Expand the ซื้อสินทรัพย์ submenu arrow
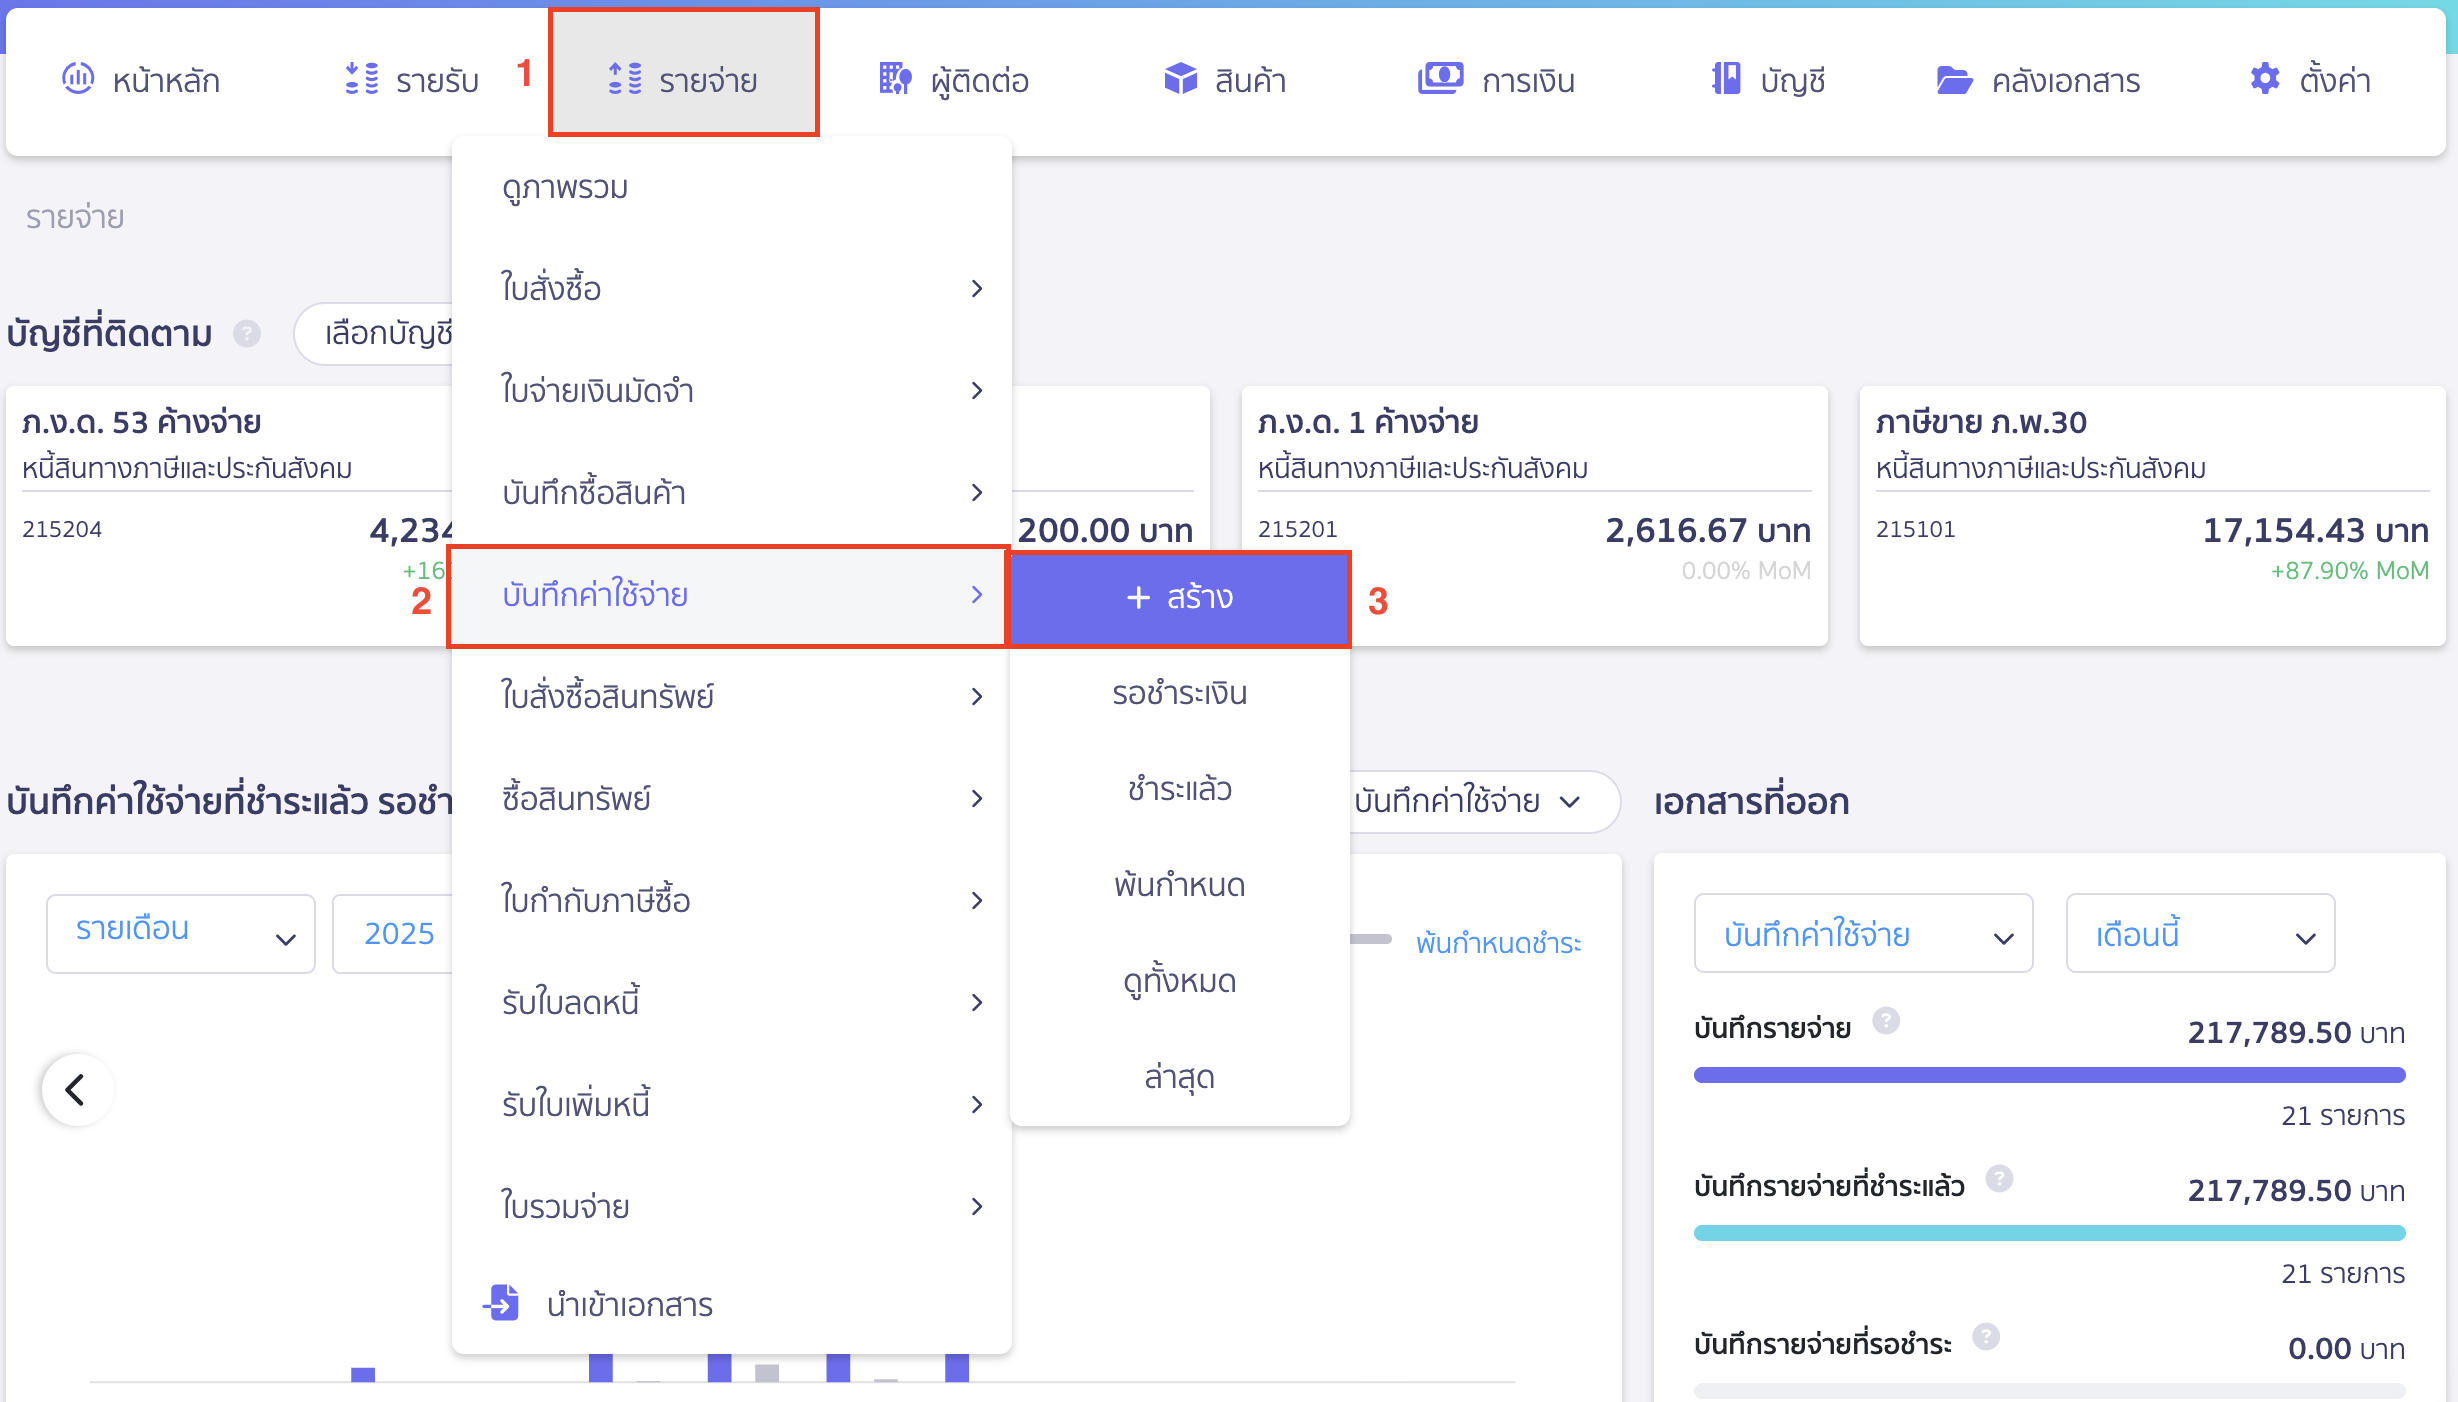 point(977,799)
